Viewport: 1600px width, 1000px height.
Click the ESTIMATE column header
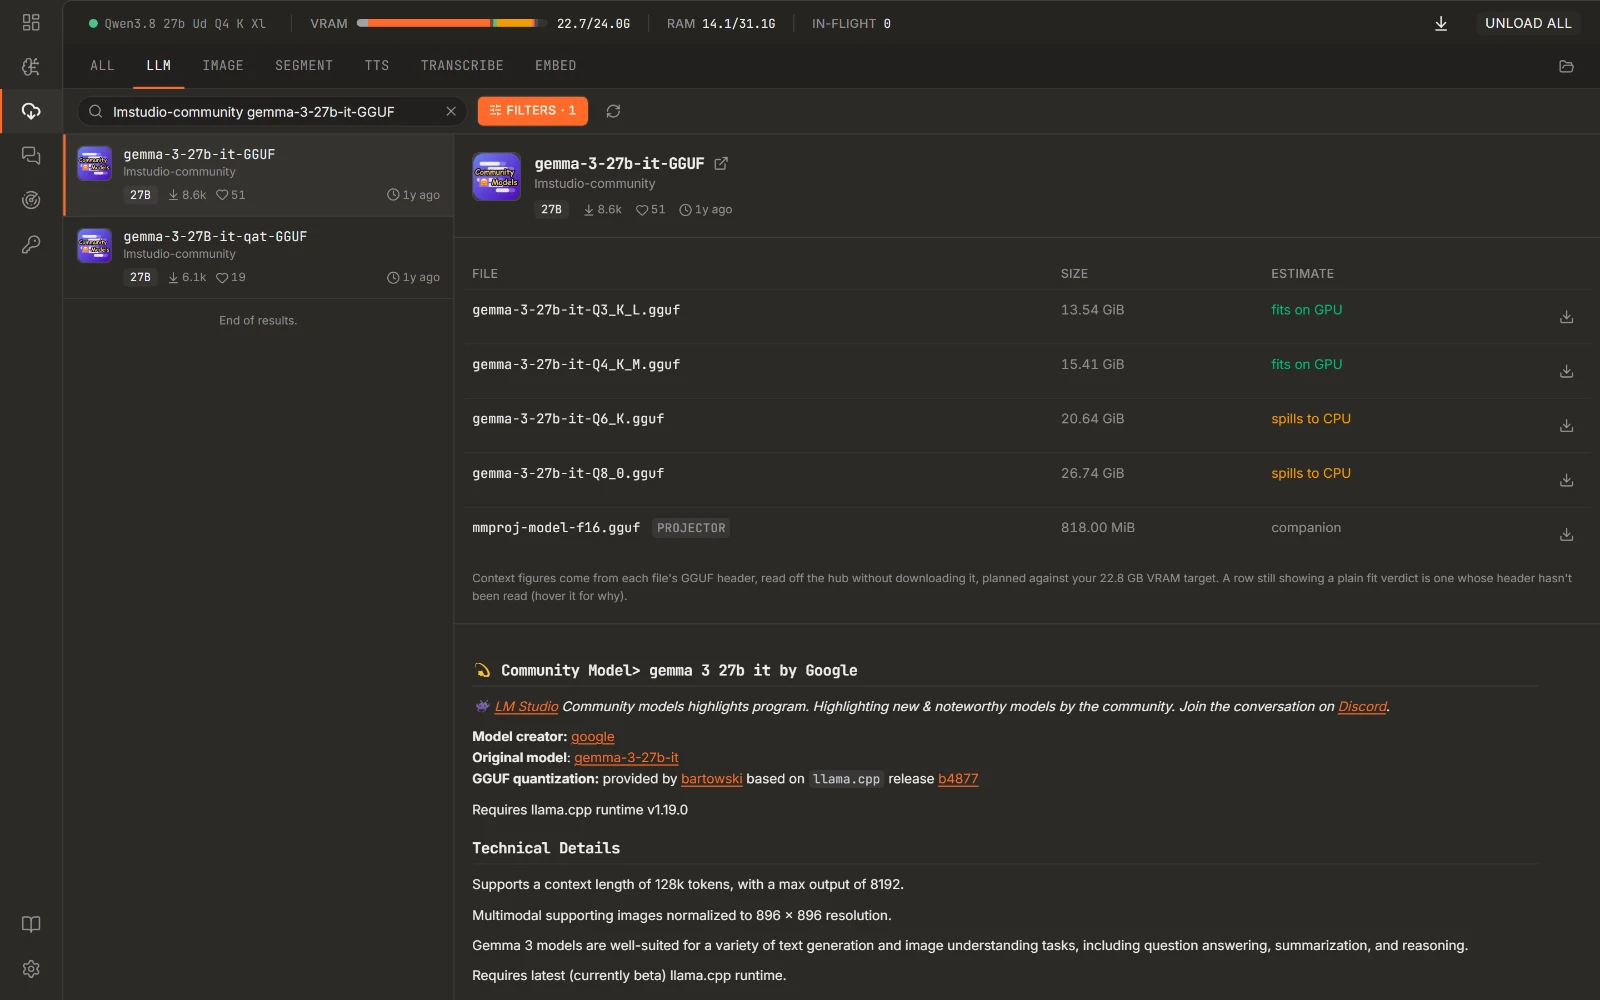(1302, 274)
